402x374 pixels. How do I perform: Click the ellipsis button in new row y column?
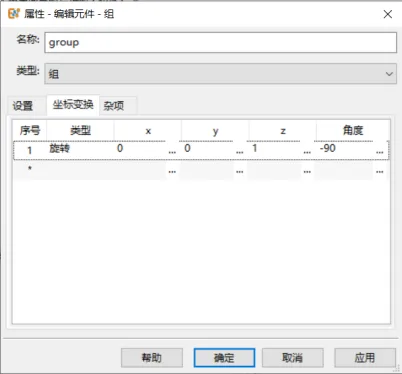[x=240, y=171]
